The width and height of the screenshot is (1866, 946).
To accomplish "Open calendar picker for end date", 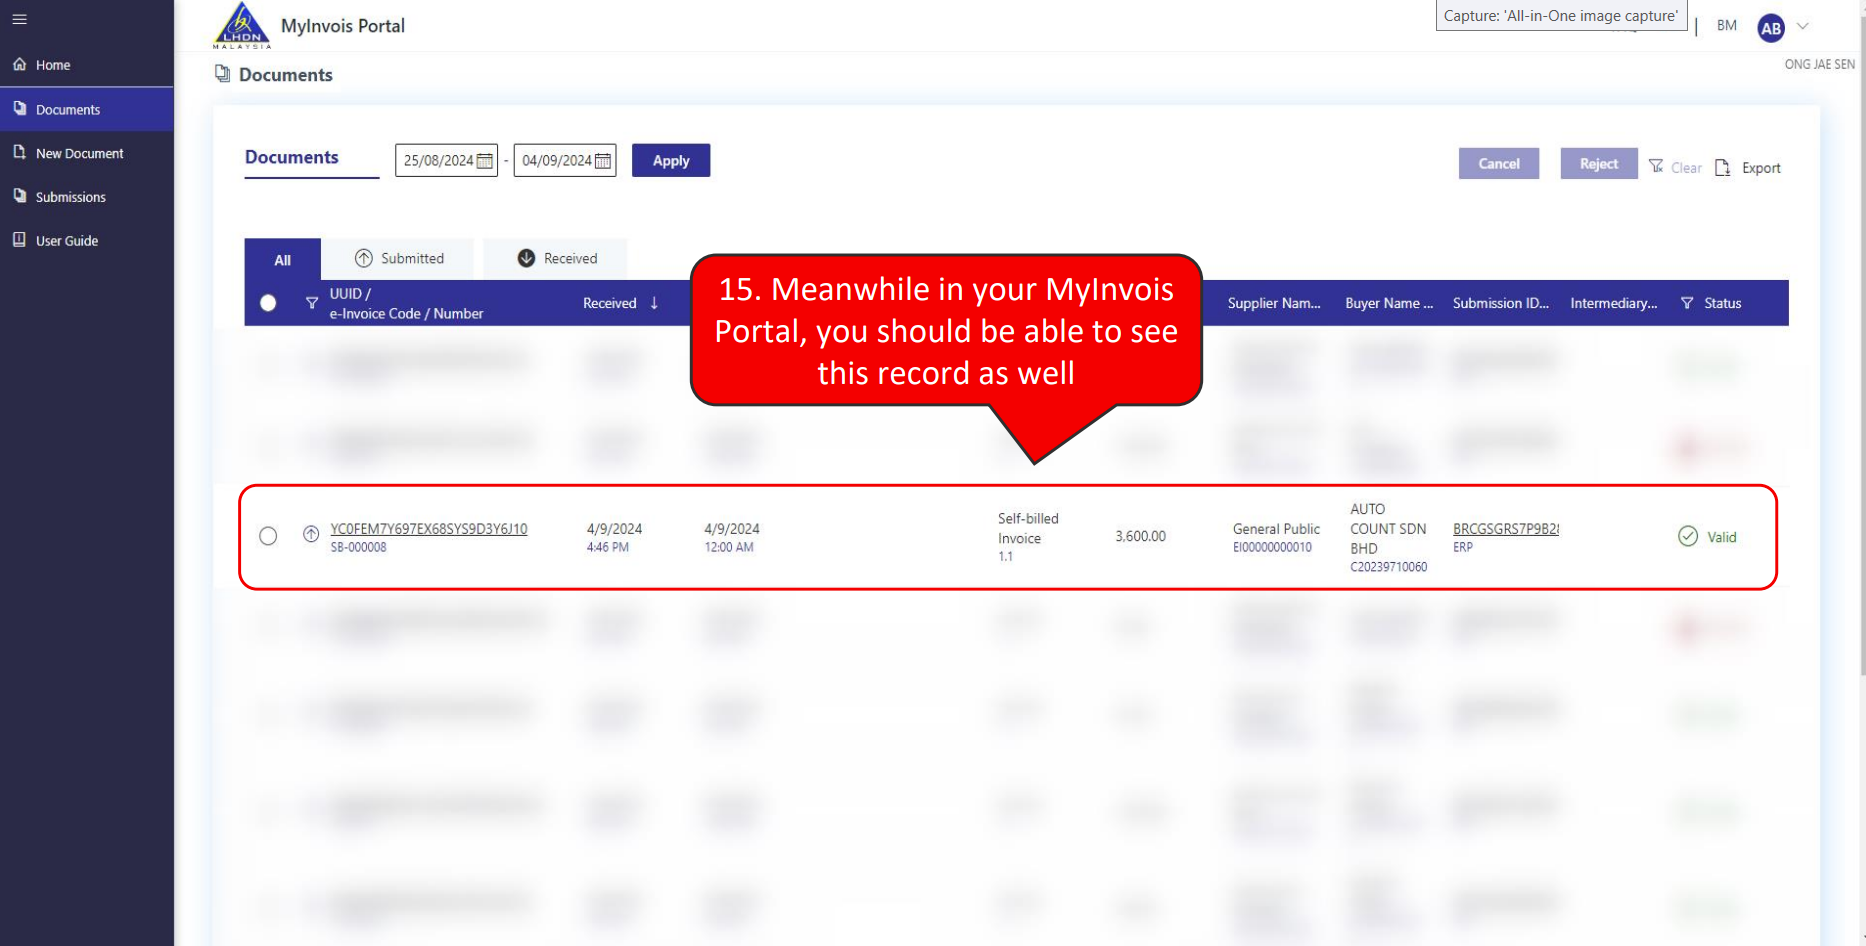I will point(603,161).
